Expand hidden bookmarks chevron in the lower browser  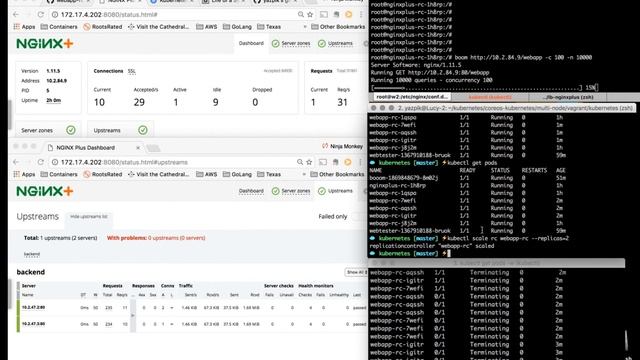pyautogui.click(x=304, y=174)
